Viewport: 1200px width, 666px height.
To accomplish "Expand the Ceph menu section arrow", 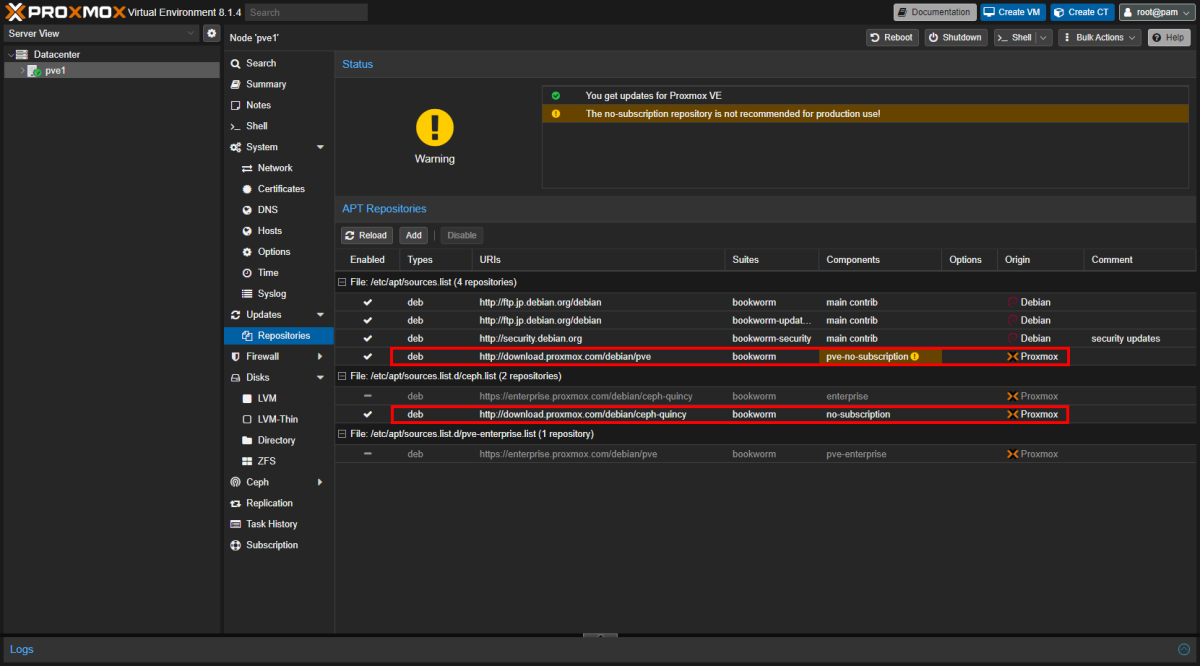I will coord(320,482).
